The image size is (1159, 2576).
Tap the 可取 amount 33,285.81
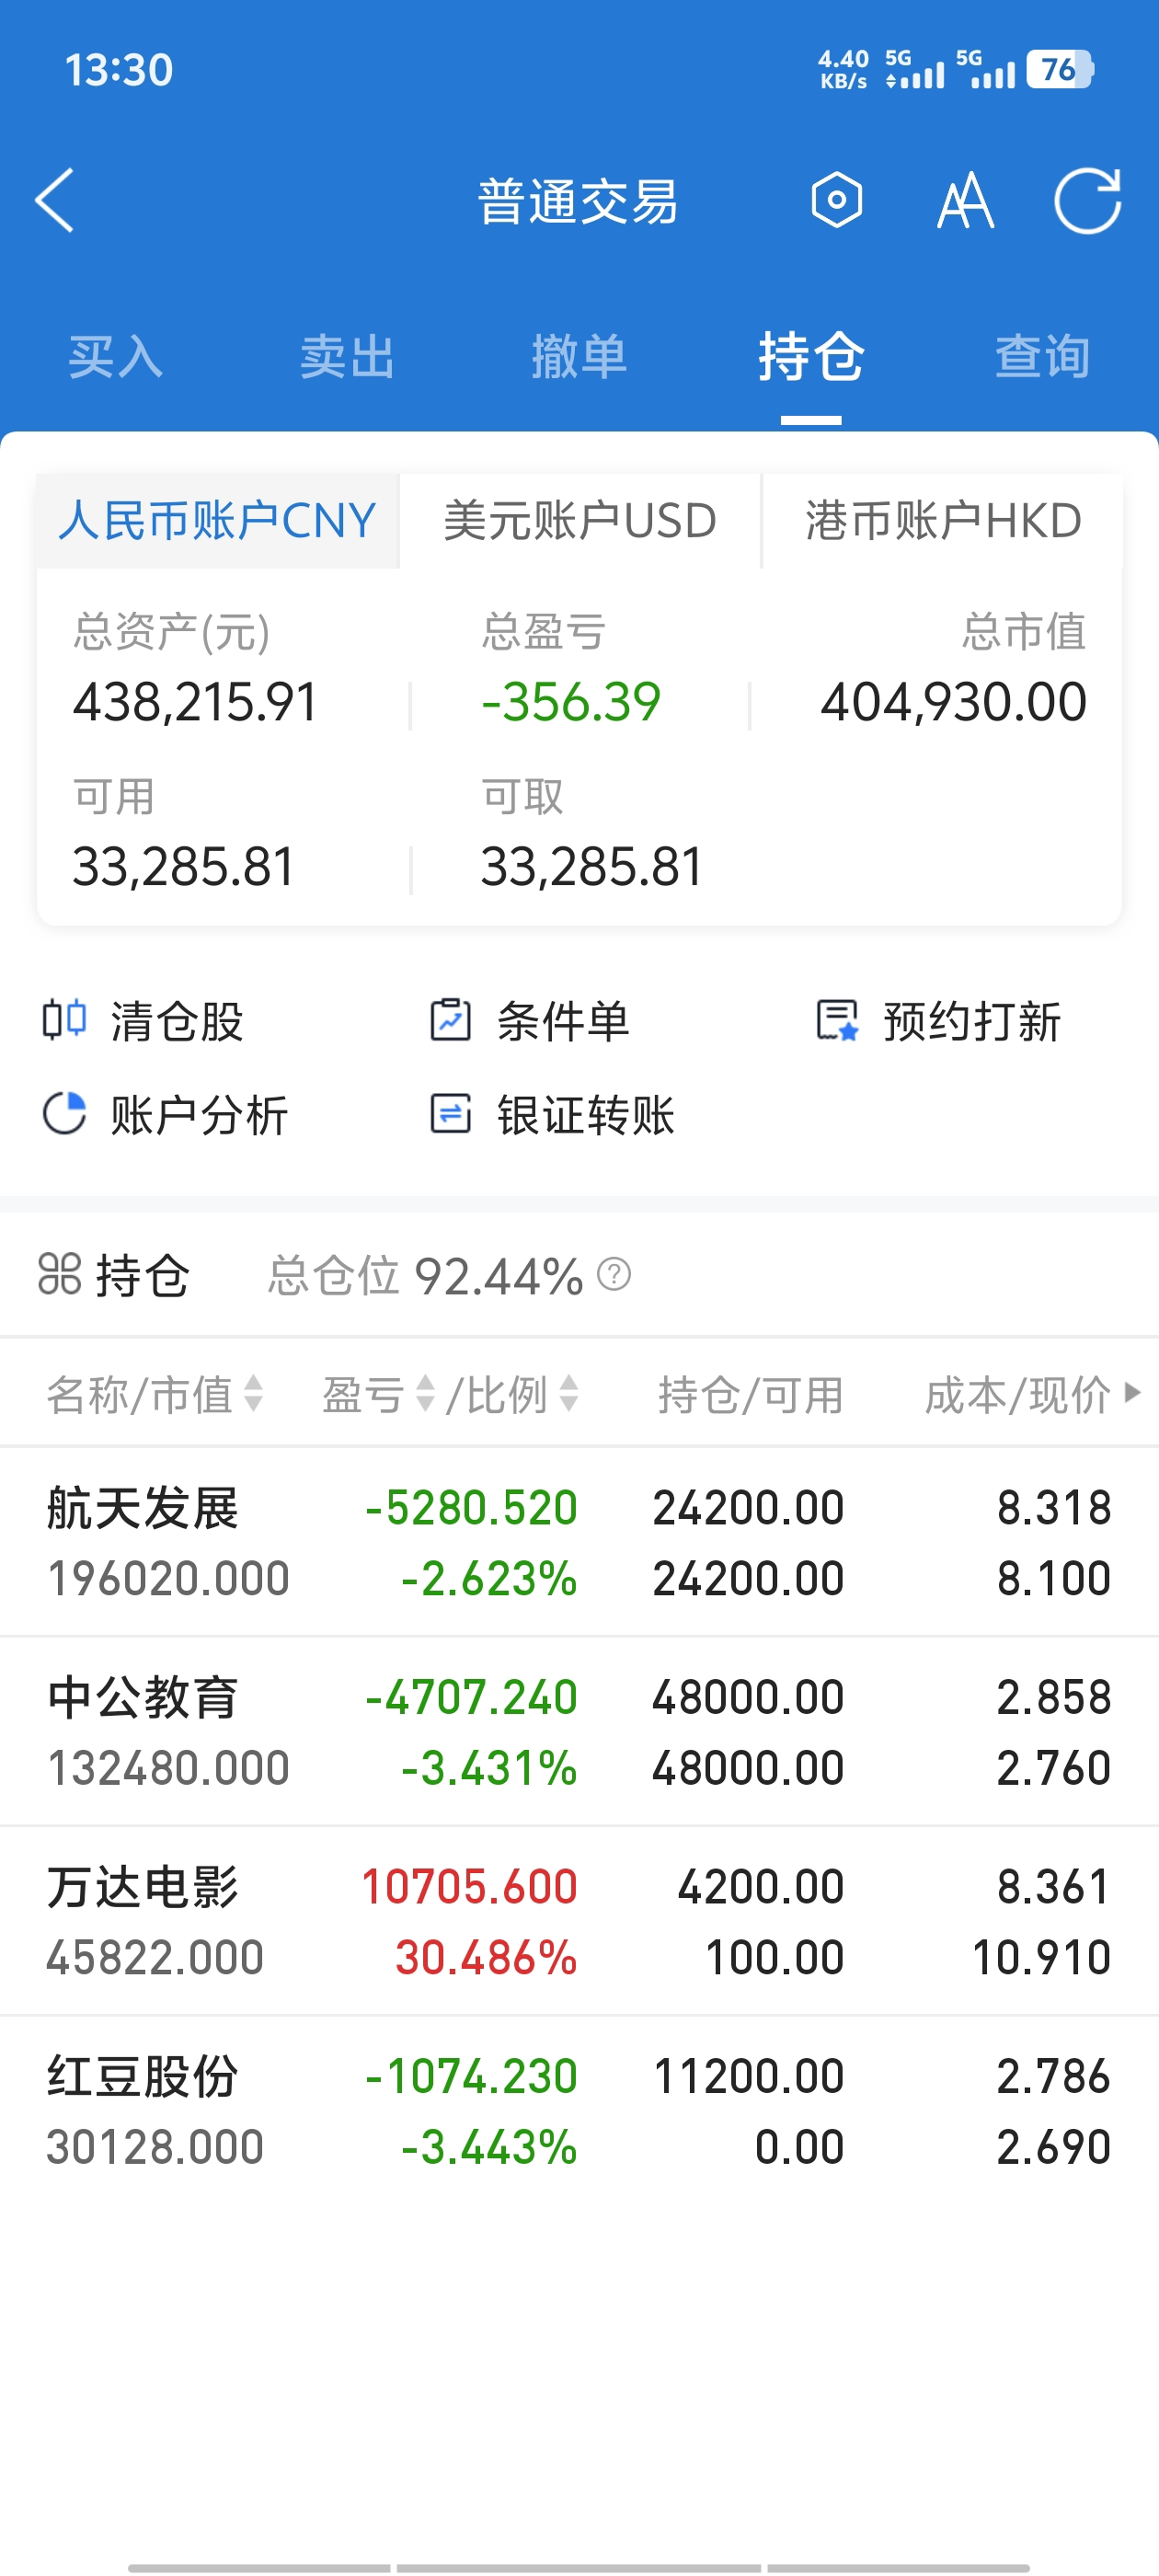tap(592, 866)
